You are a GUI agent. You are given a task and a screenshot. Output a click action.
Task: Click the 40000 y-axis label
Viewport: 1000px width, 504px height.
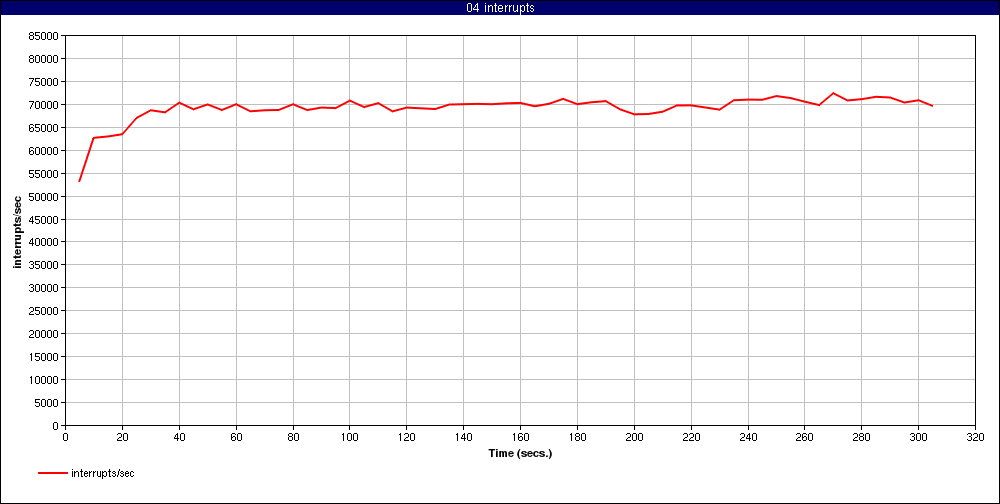(x=44, y=242)
